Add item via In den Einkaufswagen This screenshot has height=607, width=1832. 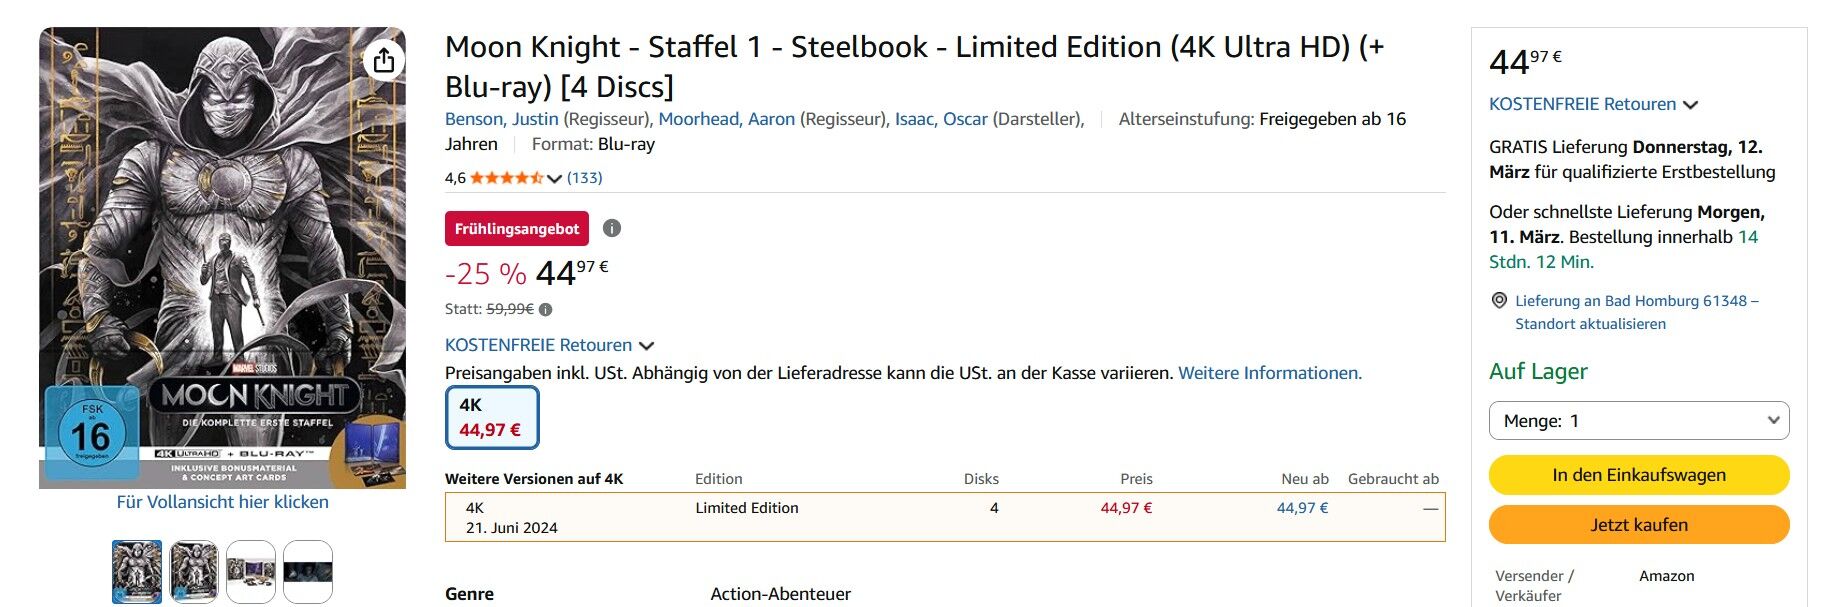click(1639, 475)
